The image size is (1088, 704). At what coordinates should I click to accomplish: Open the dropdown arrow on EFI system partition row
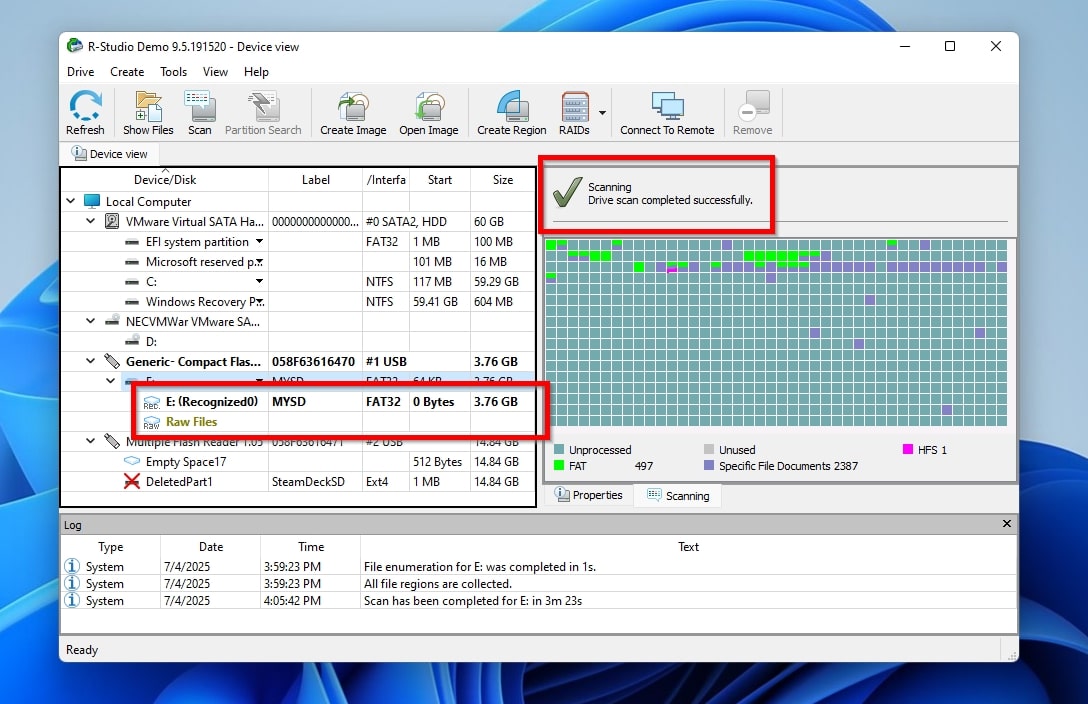pyautogui.click(x=259, y=241)
